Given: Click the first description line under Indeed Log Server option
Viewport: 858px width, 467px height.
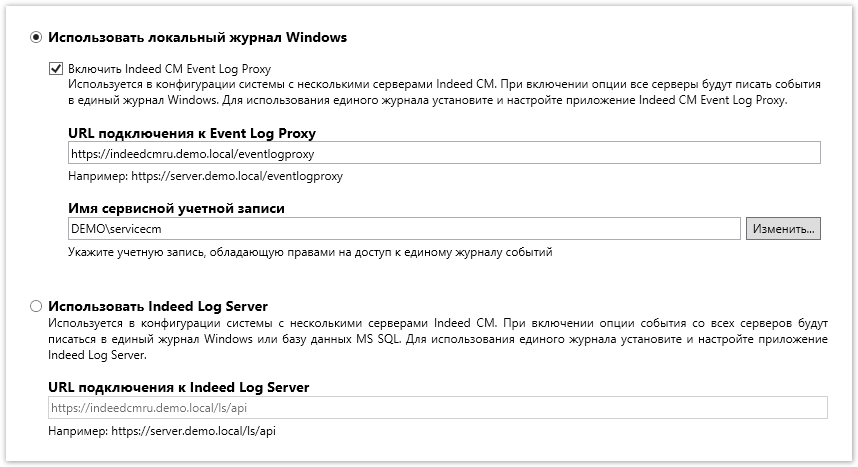Looking at the screenshot, I should click(x=437, y=323).
